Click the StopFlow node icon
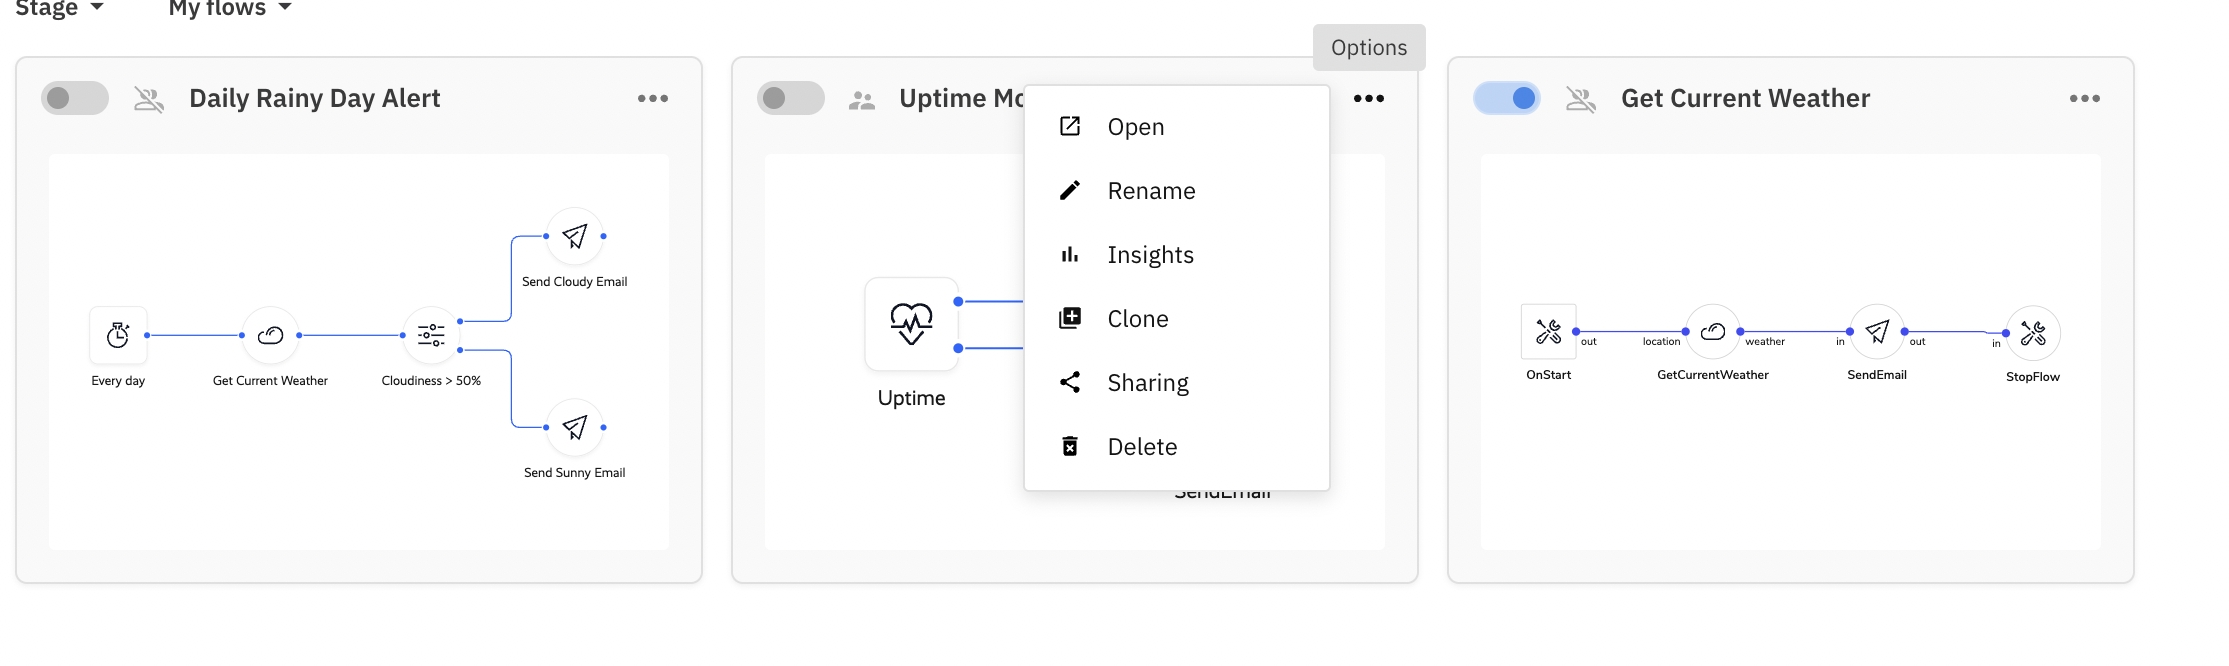Image resolution: width=2229 pixels, height=666 pixels. coord(2033,333)
